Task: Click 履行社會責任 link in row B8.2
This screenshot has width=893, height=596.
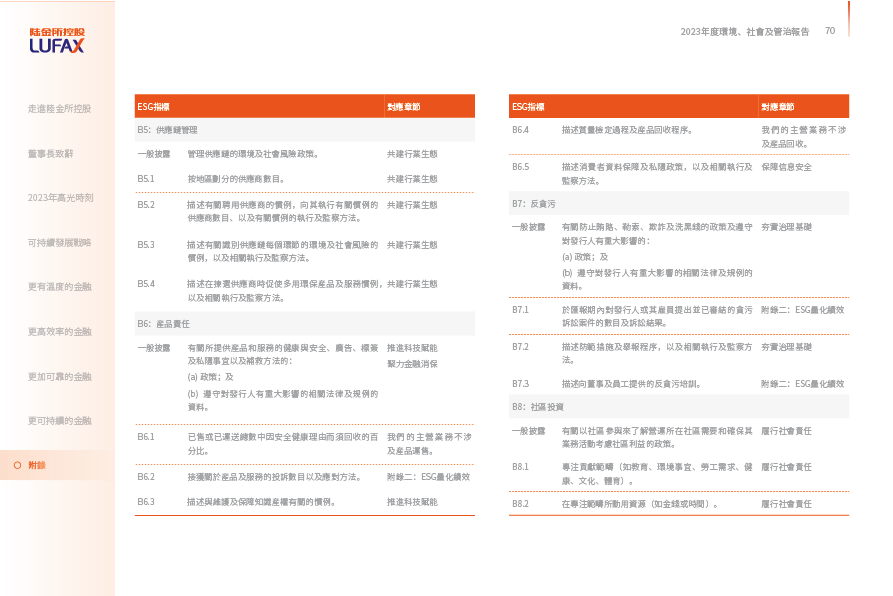Action: (x=786, y=504)
